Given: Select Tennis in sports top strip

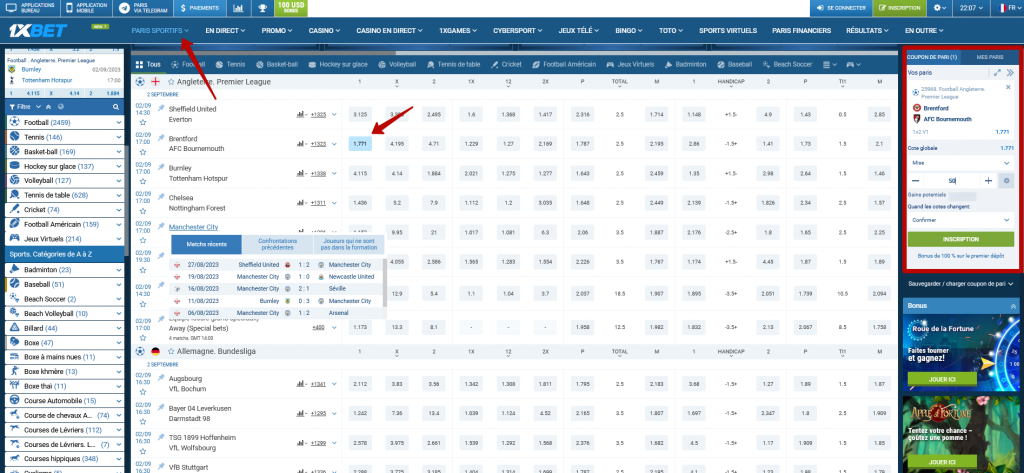Looking at the screenshot, I should coord(231,65).
